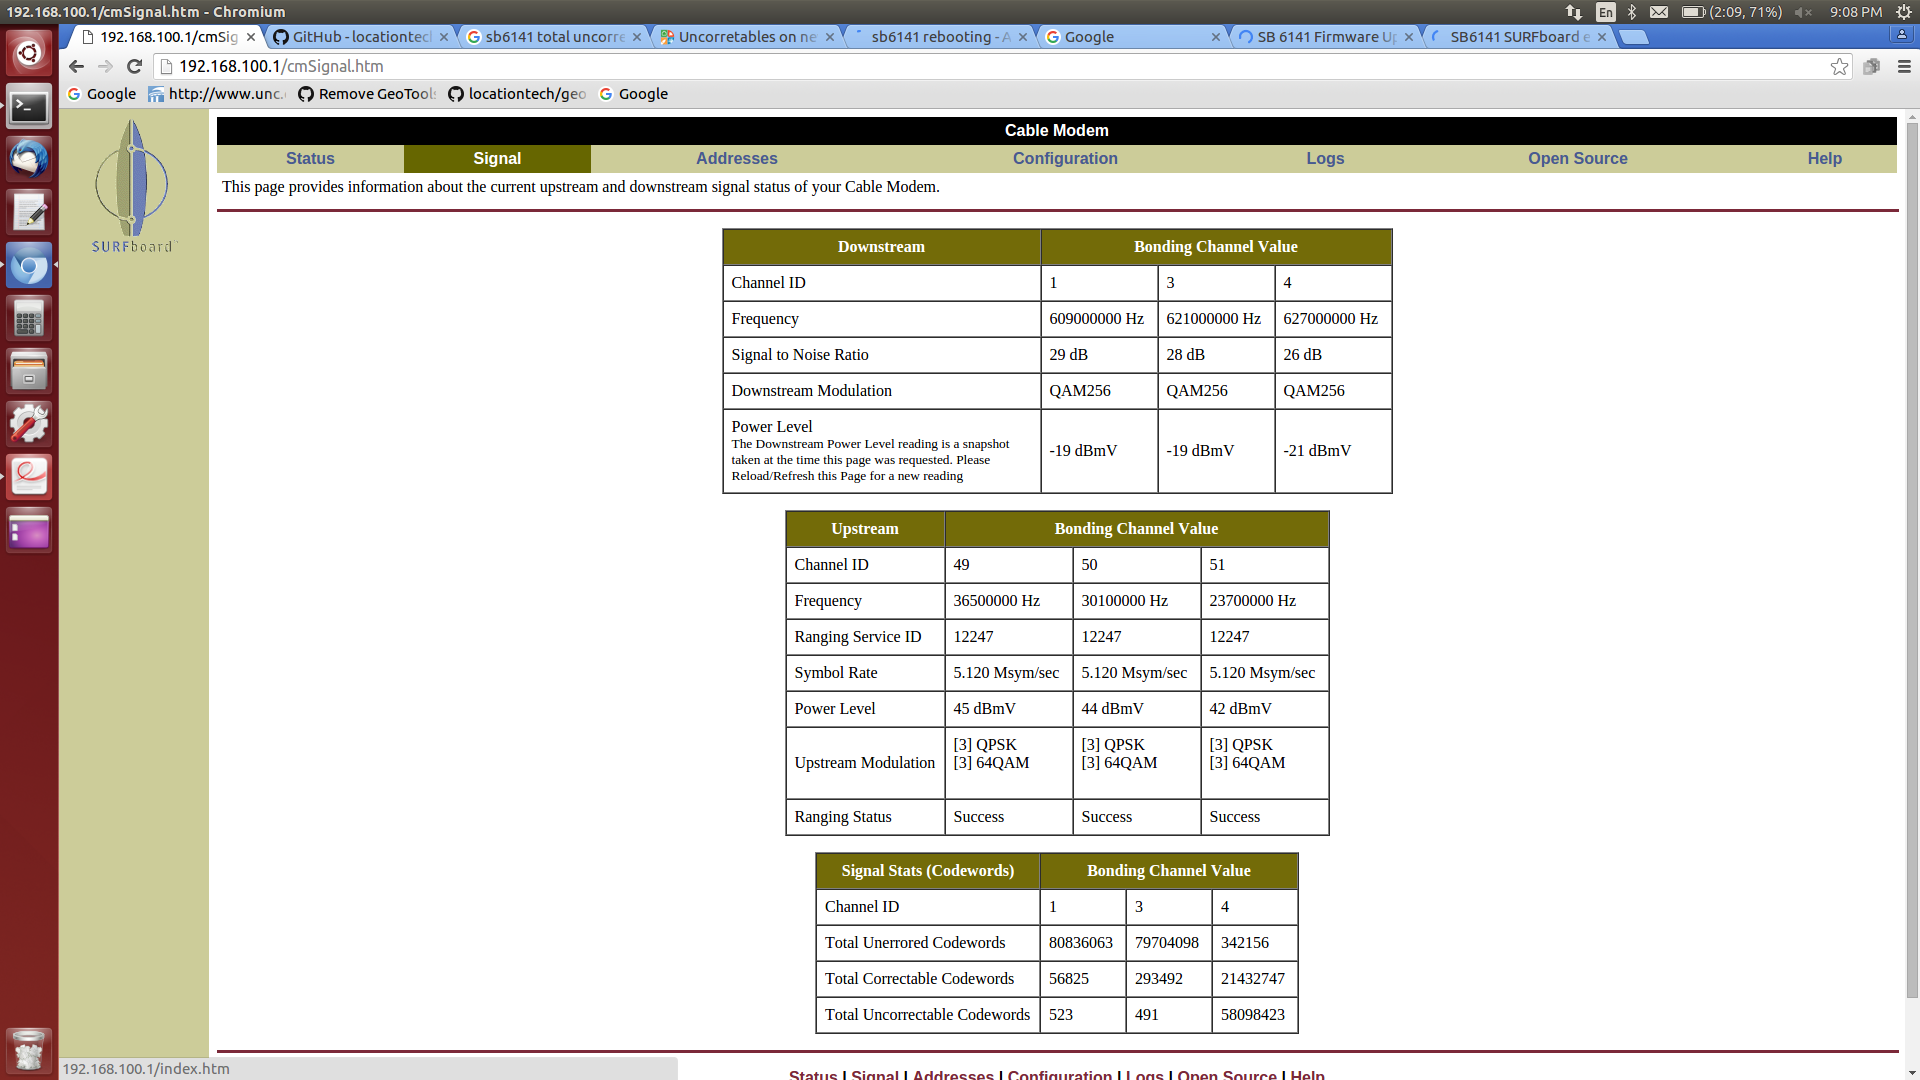Open the purple window app in dock
Image resolution: width=1920 pixels, height=1080 pixels.
click(x=29, y=531)
